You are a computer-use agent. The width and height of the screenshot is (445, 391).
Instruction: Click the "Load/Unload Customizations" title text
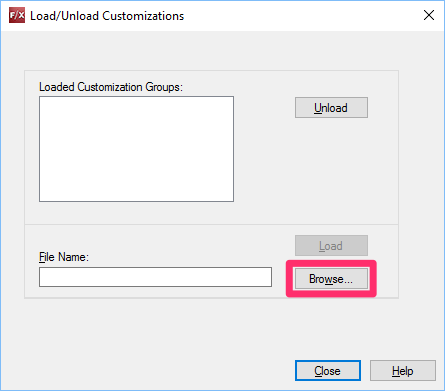click(x=107, y=16)
